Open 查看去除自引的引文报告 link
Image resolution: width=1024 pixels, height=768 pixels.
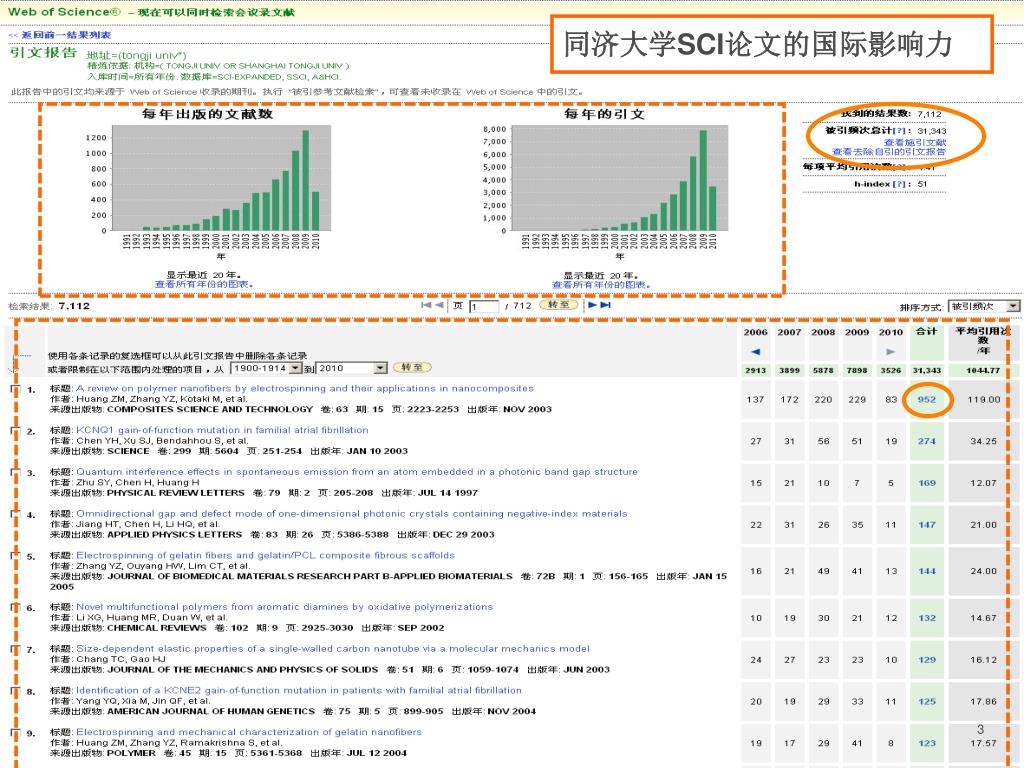click(x=889, y=152)
